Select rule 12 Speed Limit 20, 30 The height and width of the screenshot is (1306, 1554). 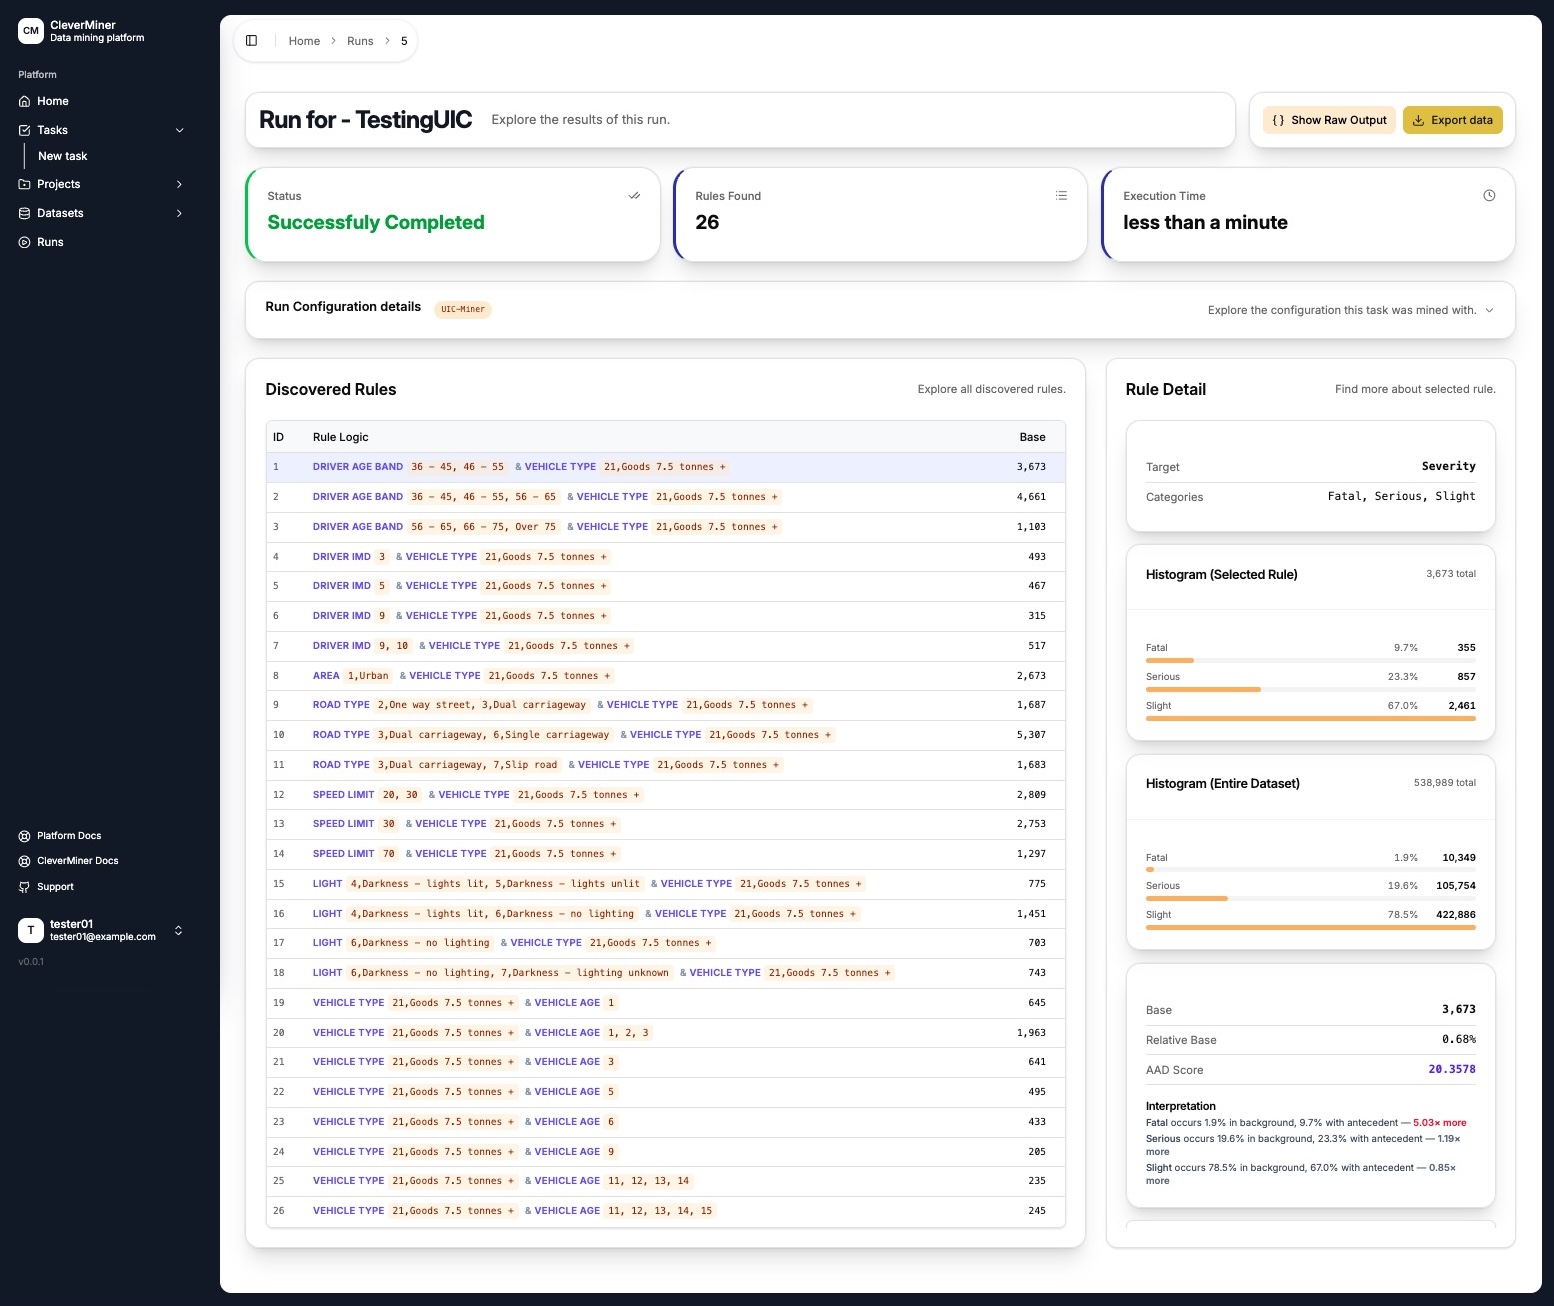pos(665,795)
